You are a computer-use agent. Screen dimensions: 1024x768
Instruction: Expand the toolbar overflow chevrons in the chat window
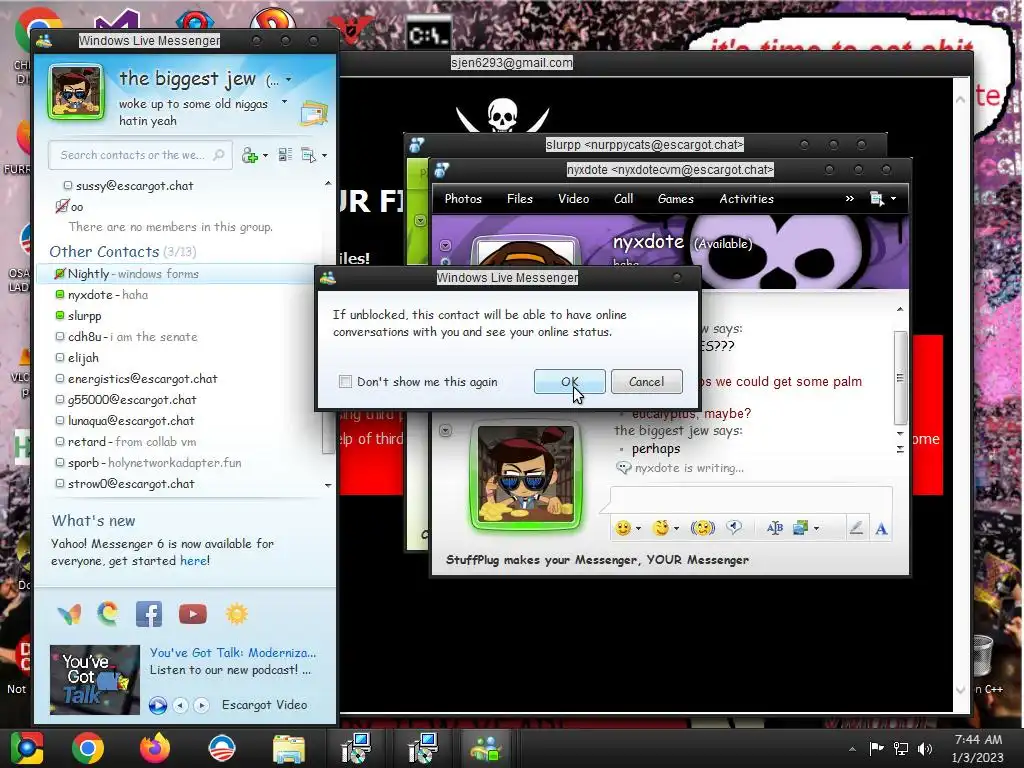pyautogui.click(x=850, y=199)
